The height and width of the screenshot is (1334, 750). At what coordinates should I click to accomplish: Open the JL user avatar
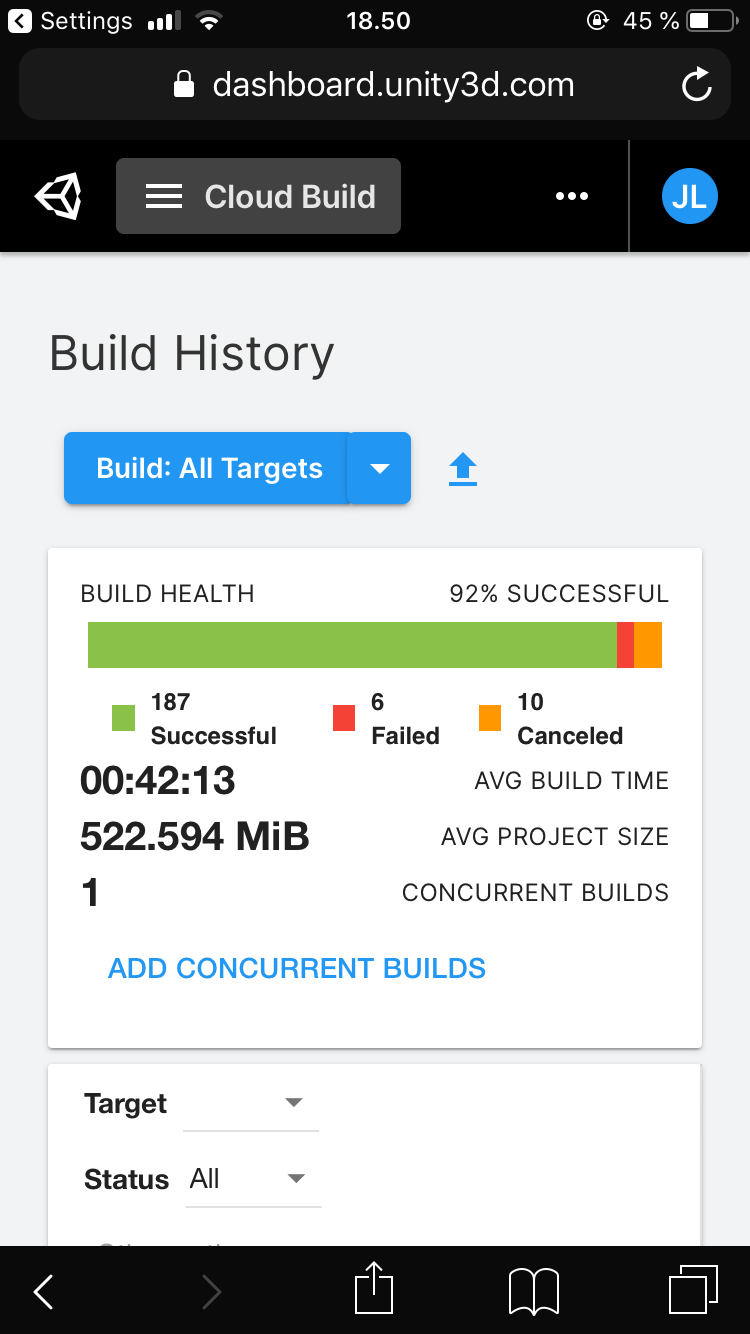click(690, 196)
